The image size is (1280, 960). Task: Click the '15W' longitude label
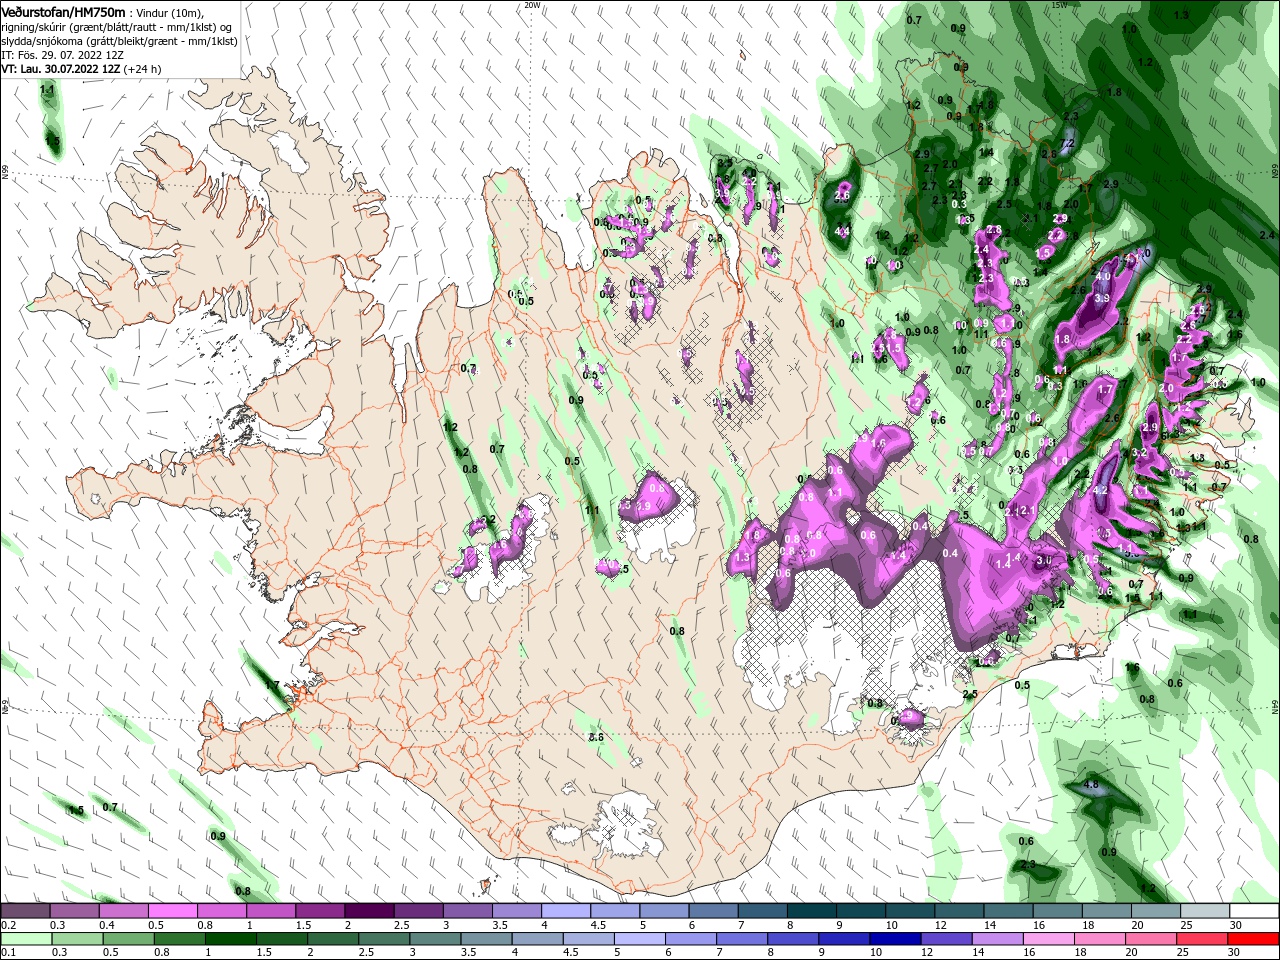(x=1059, y=5)
